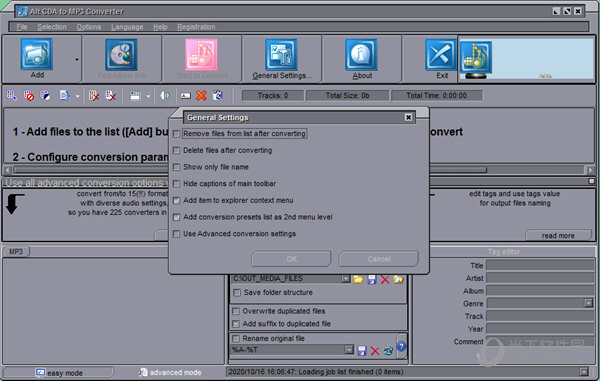Click the grid icon with red prohibition sign
Viewport: 600px width, 381px height.
28,95
